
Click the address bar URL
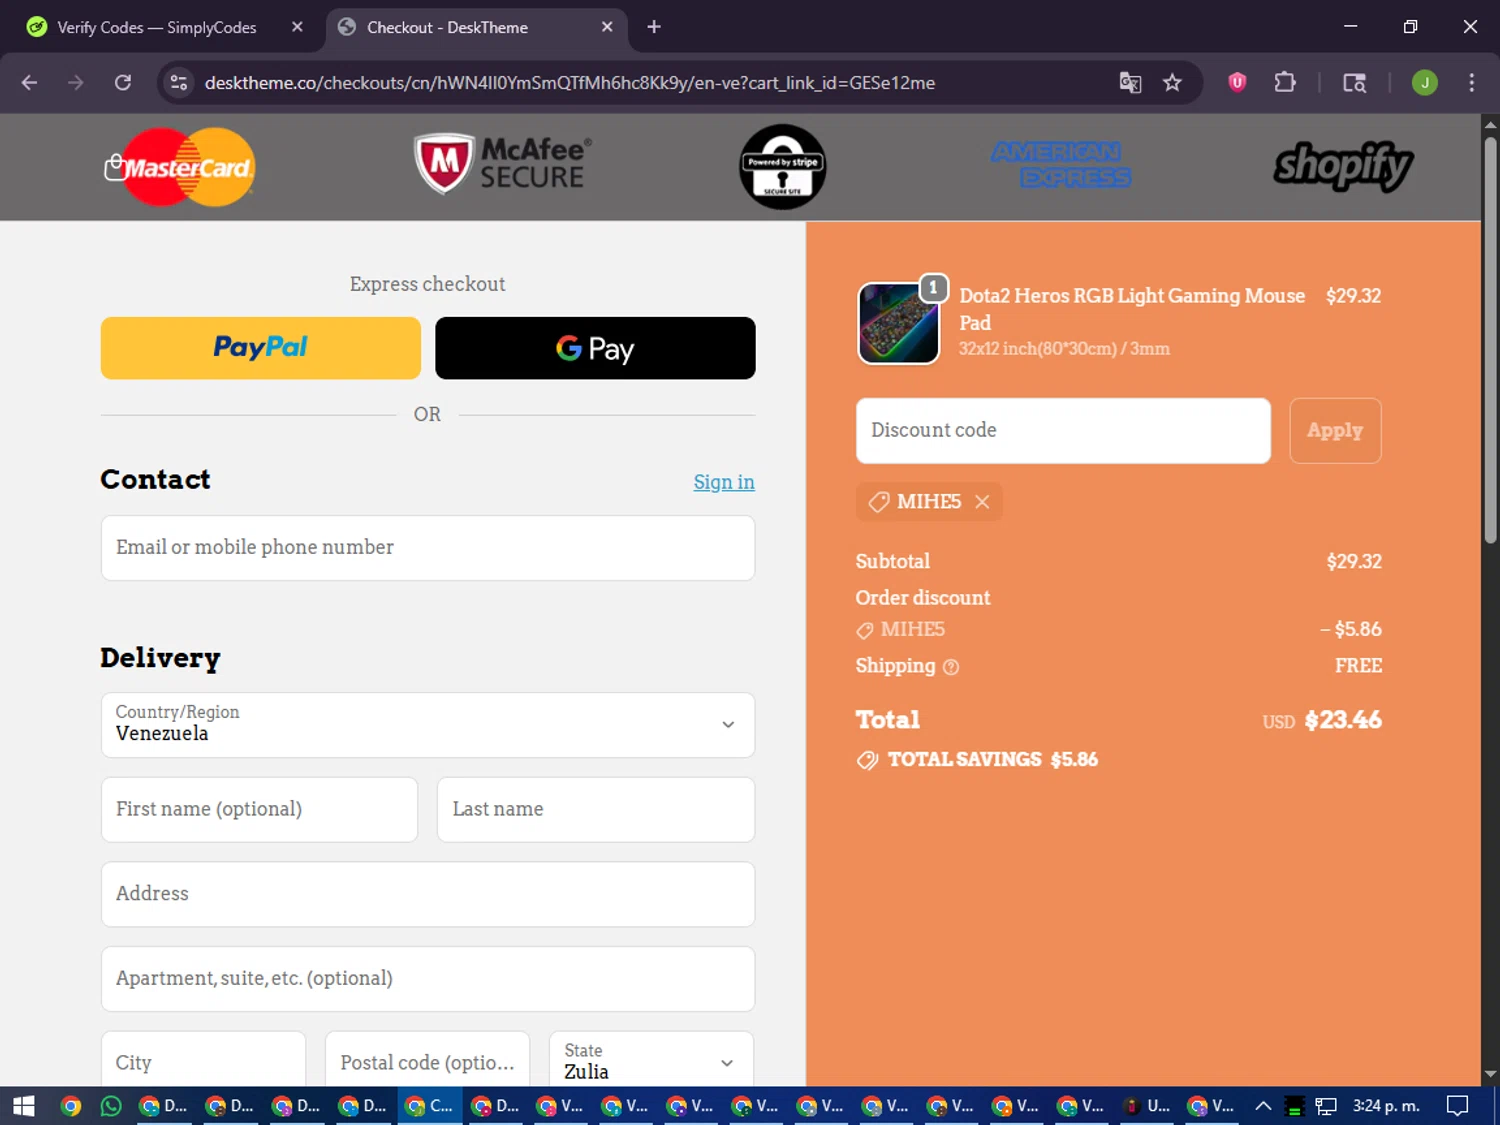coord(570,83)
